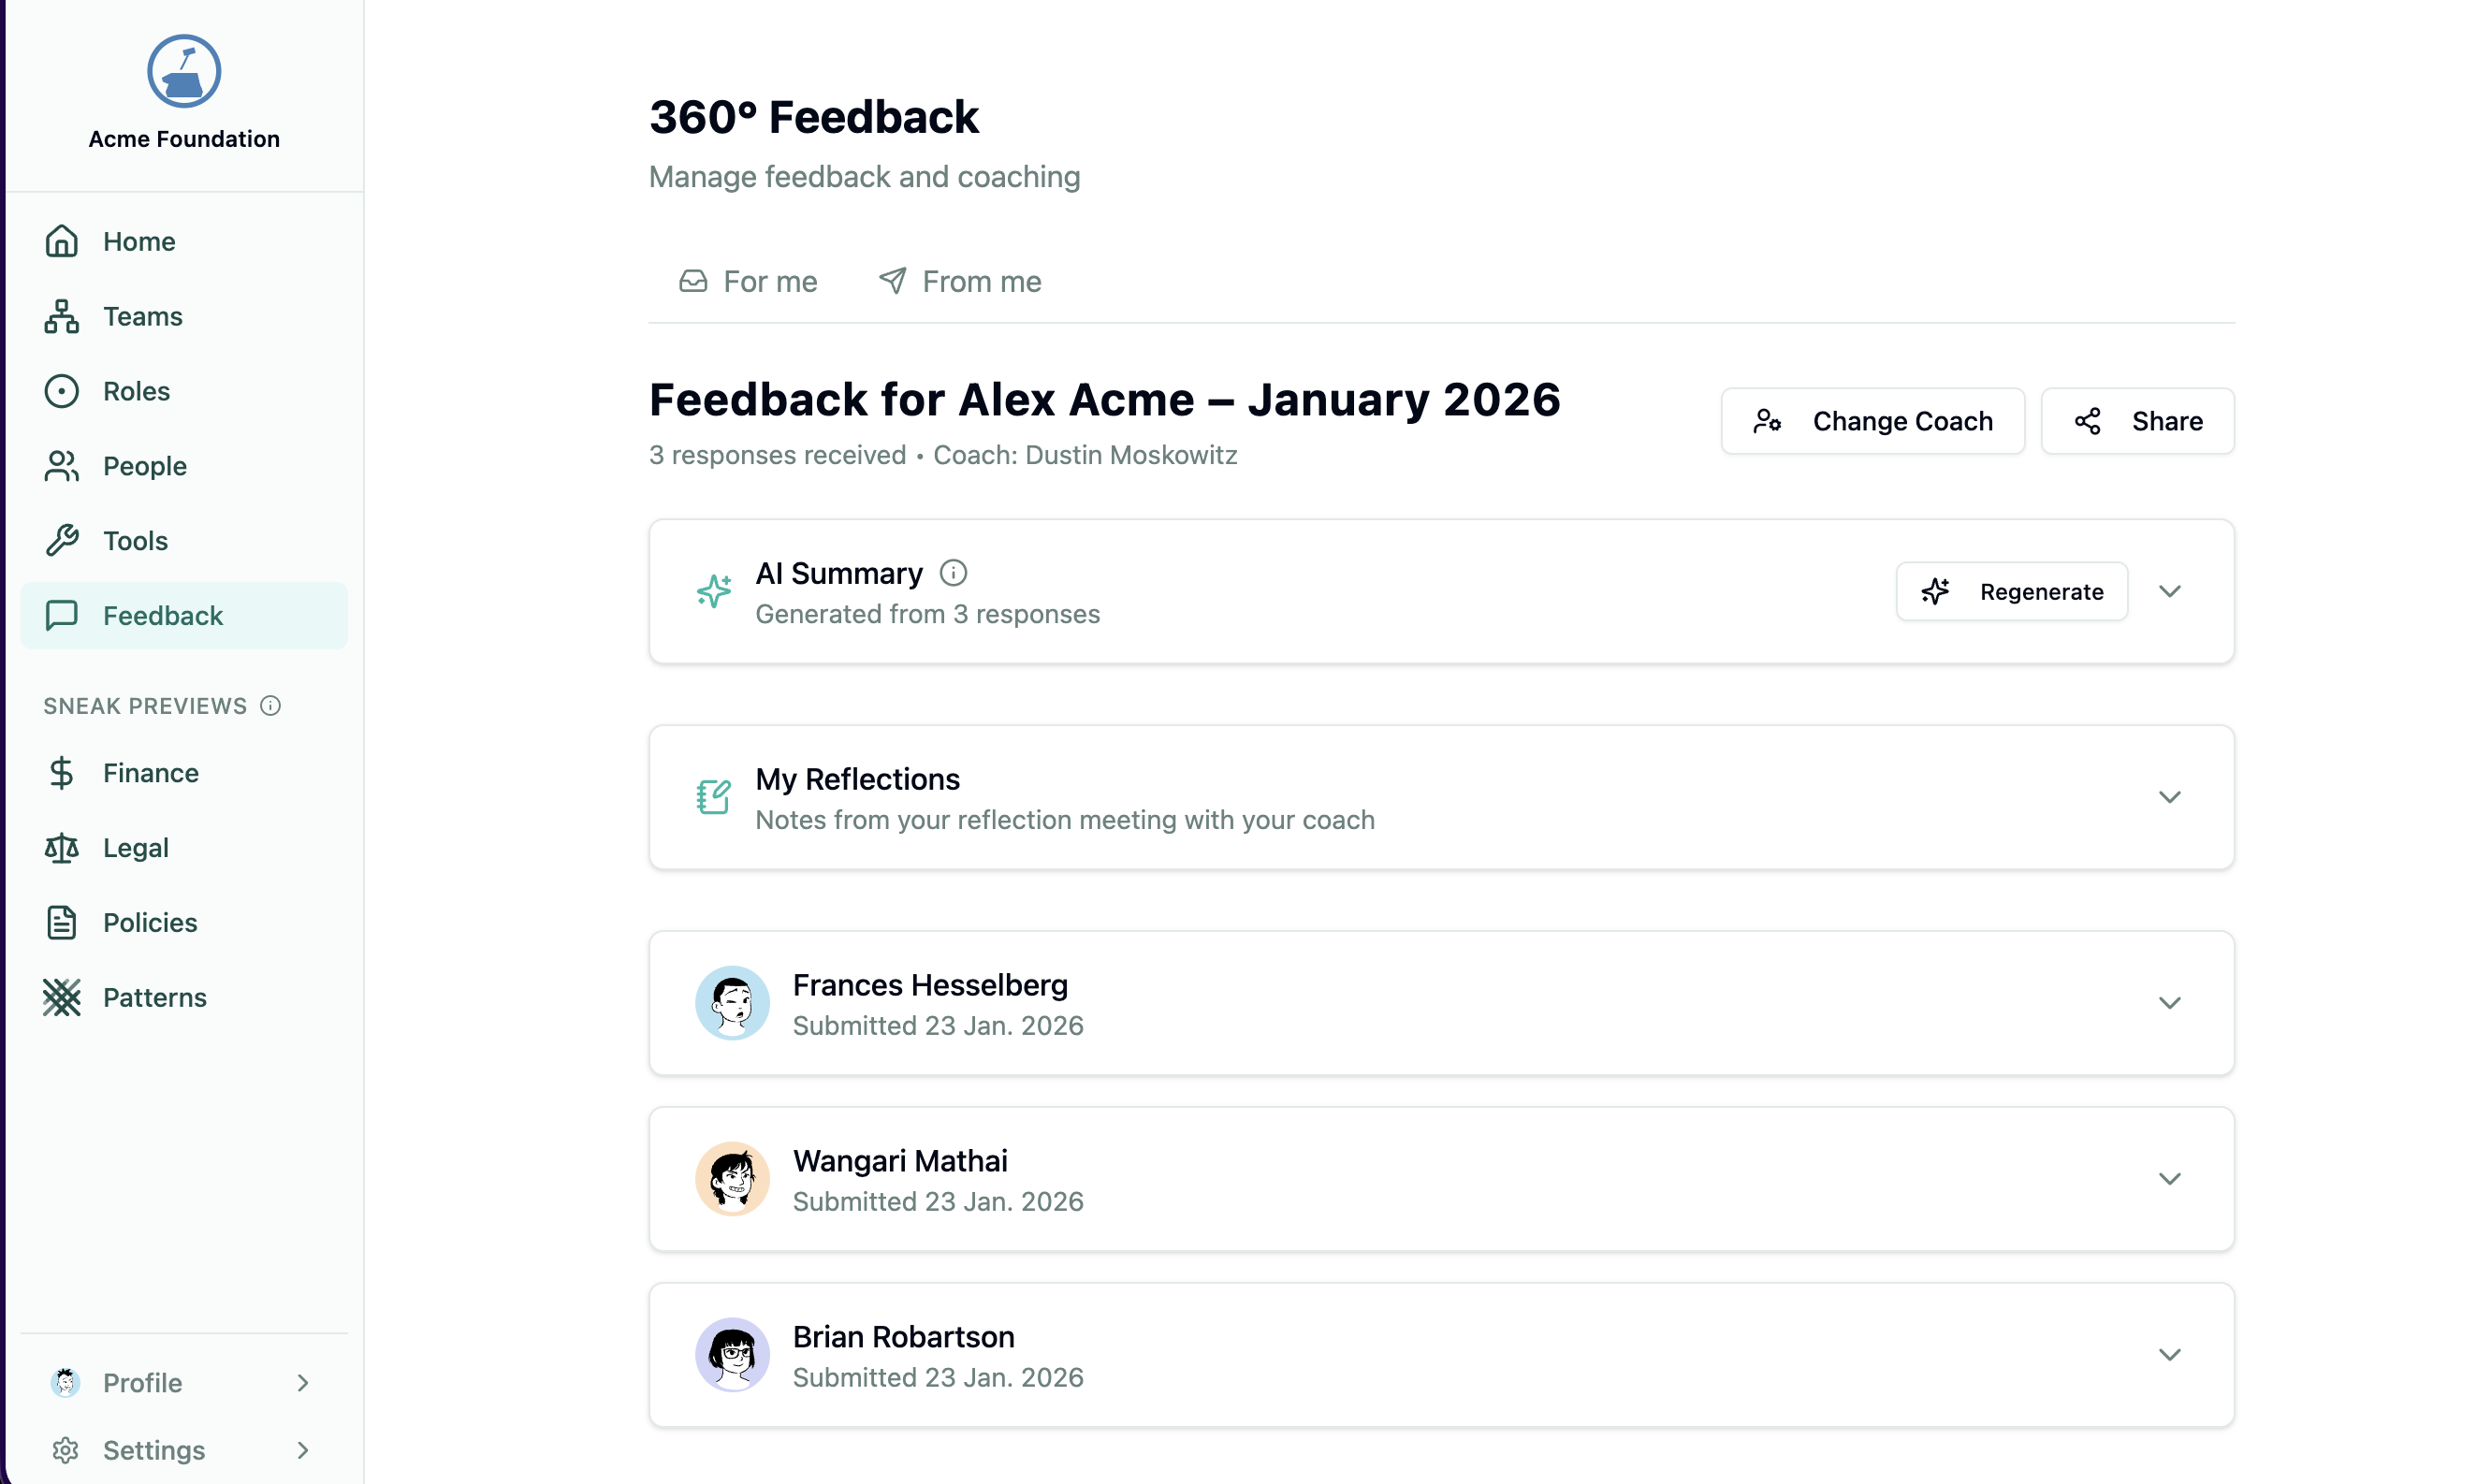The height and width of the screenshot is (1484, 2491).
Task: Expand the AI Summary panel
Action: [2169, 591]
